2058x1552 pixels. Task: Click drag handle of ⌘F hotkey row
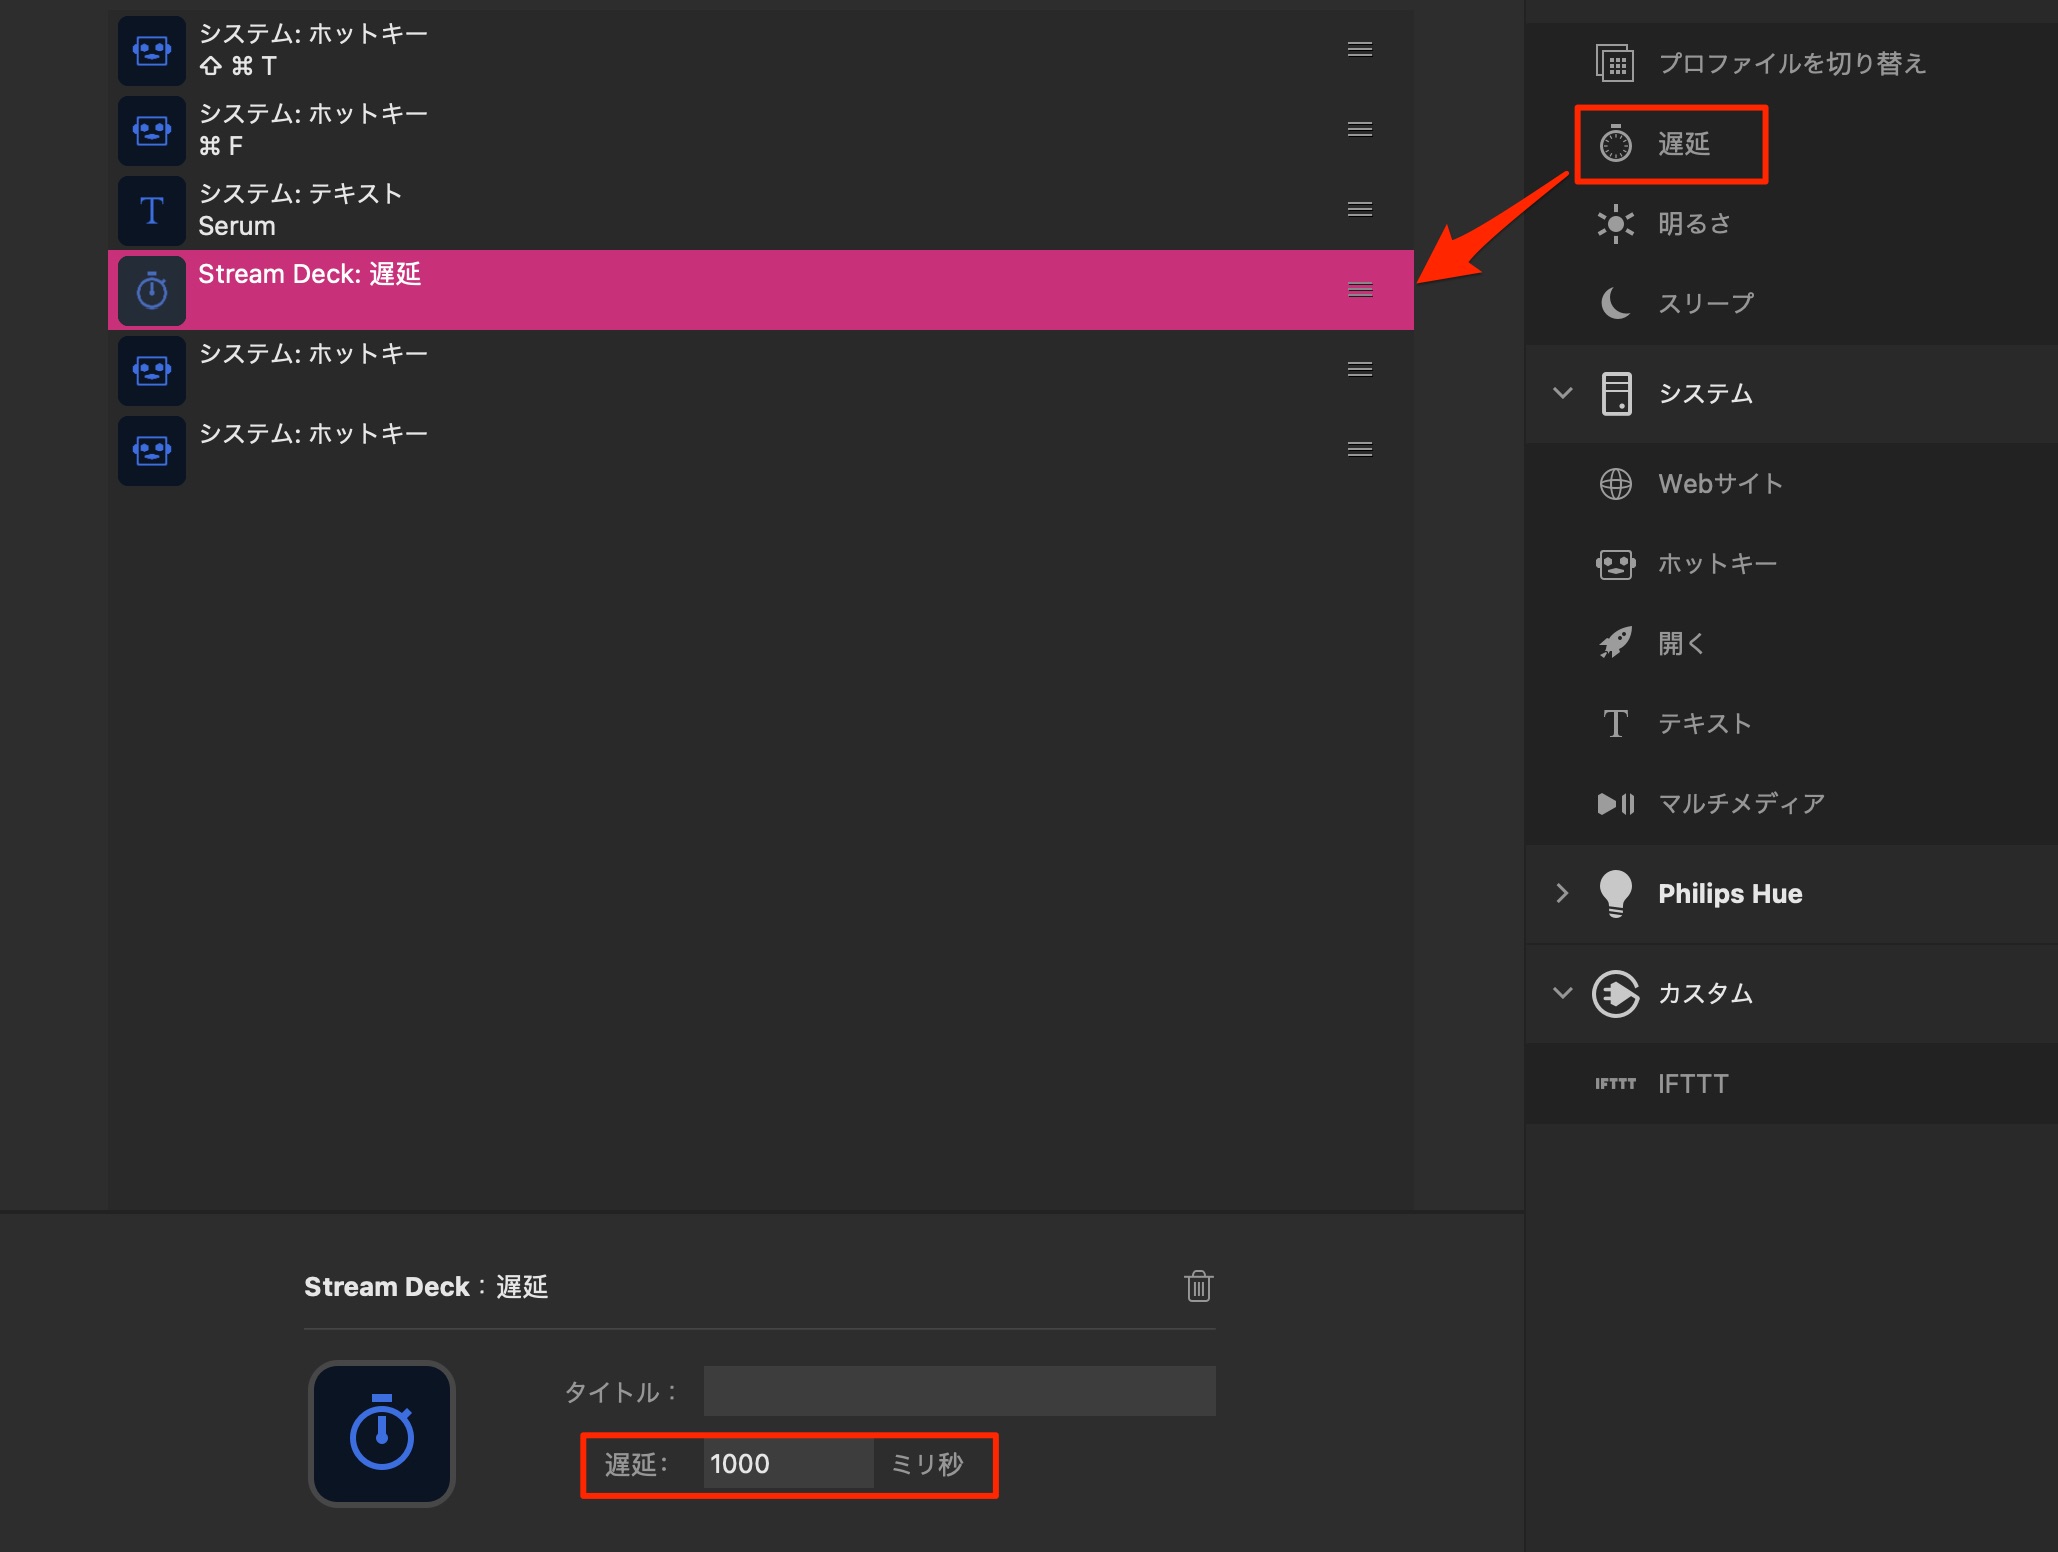coord(1360,129)
